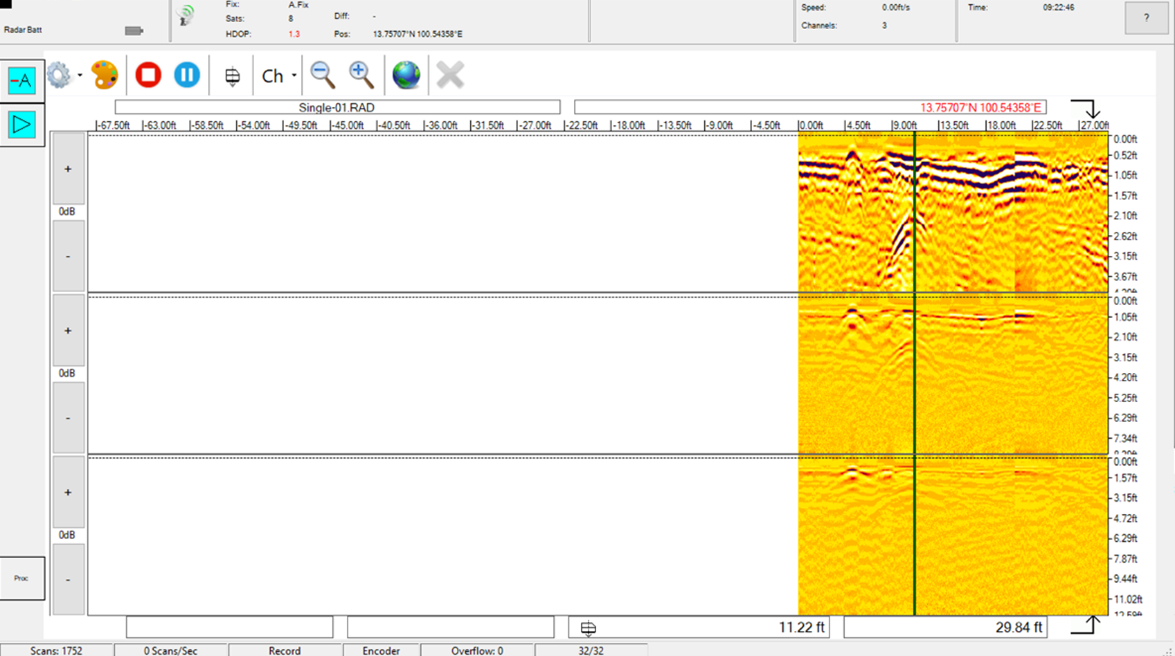The height and width of the screenshot is (656, 1175).
Task: Toggle the play arrow side button
Action: click(x=22, y=124)
